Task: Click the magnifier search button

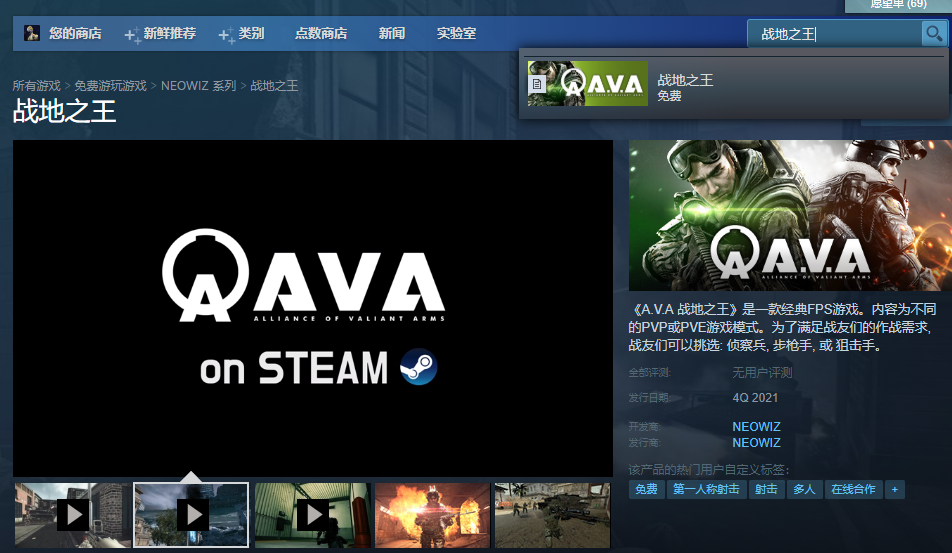Action: tap(934, 33)
